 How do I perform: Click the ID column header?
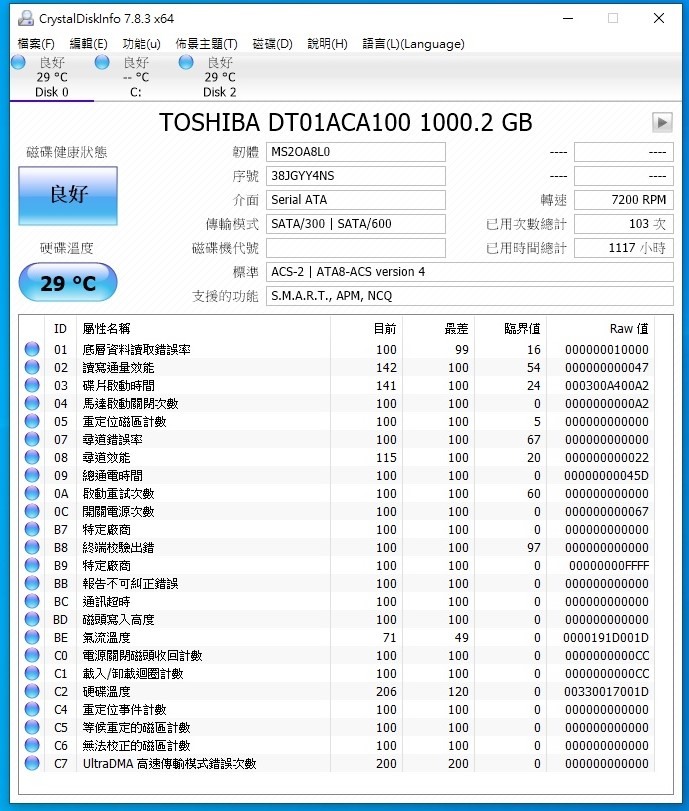61,328
